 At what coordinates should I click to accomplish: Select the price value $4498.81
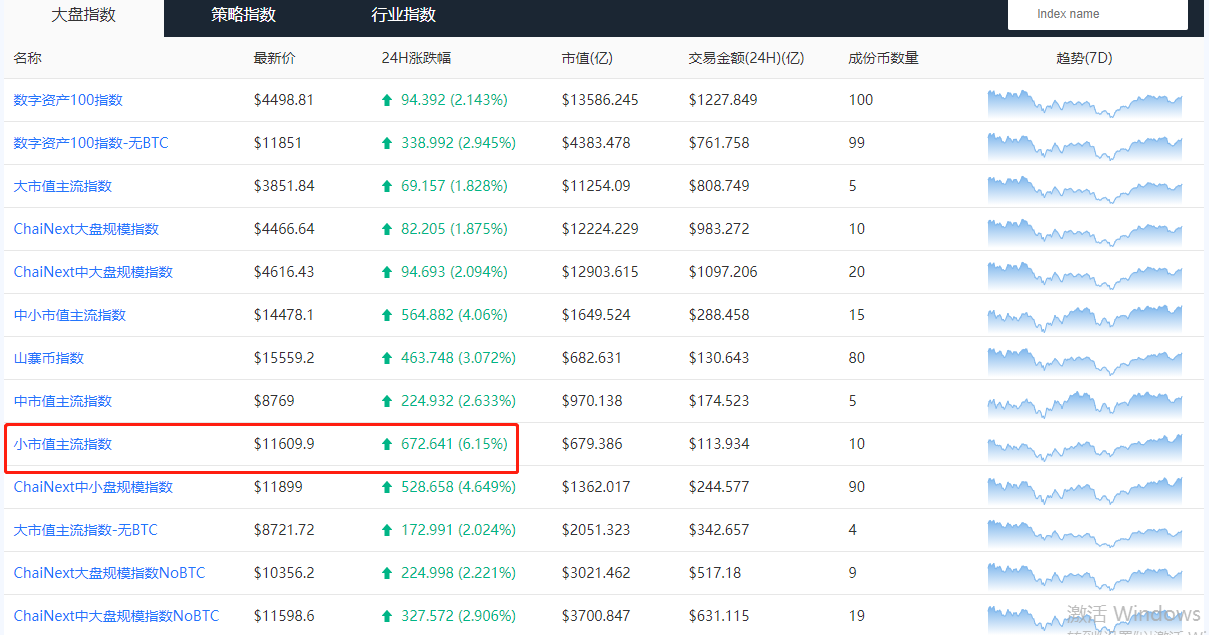point(284,100)
